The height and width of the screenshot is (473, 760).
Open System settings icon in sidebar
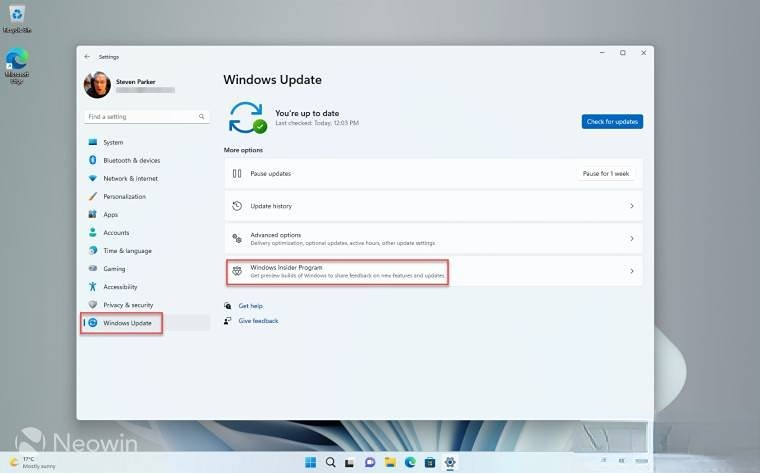[x=93, y=142]
